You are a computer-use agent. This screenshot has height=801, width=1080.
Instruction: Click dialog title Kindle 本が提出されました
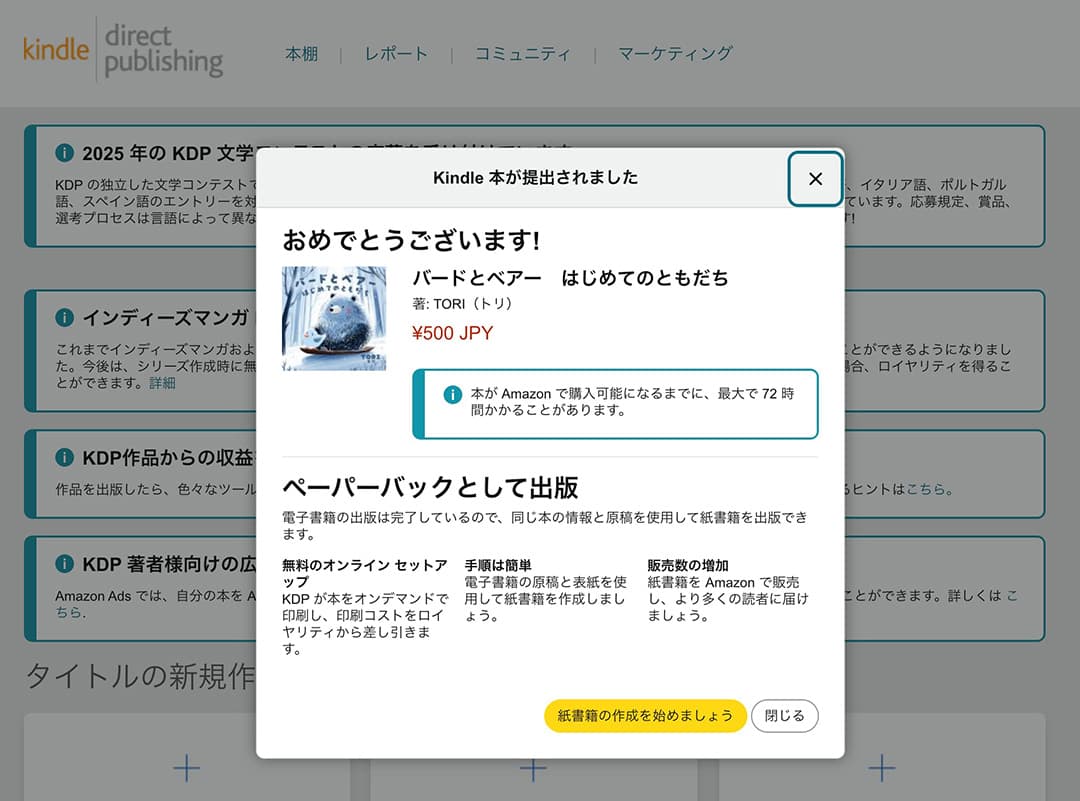(x=535, y=178)
